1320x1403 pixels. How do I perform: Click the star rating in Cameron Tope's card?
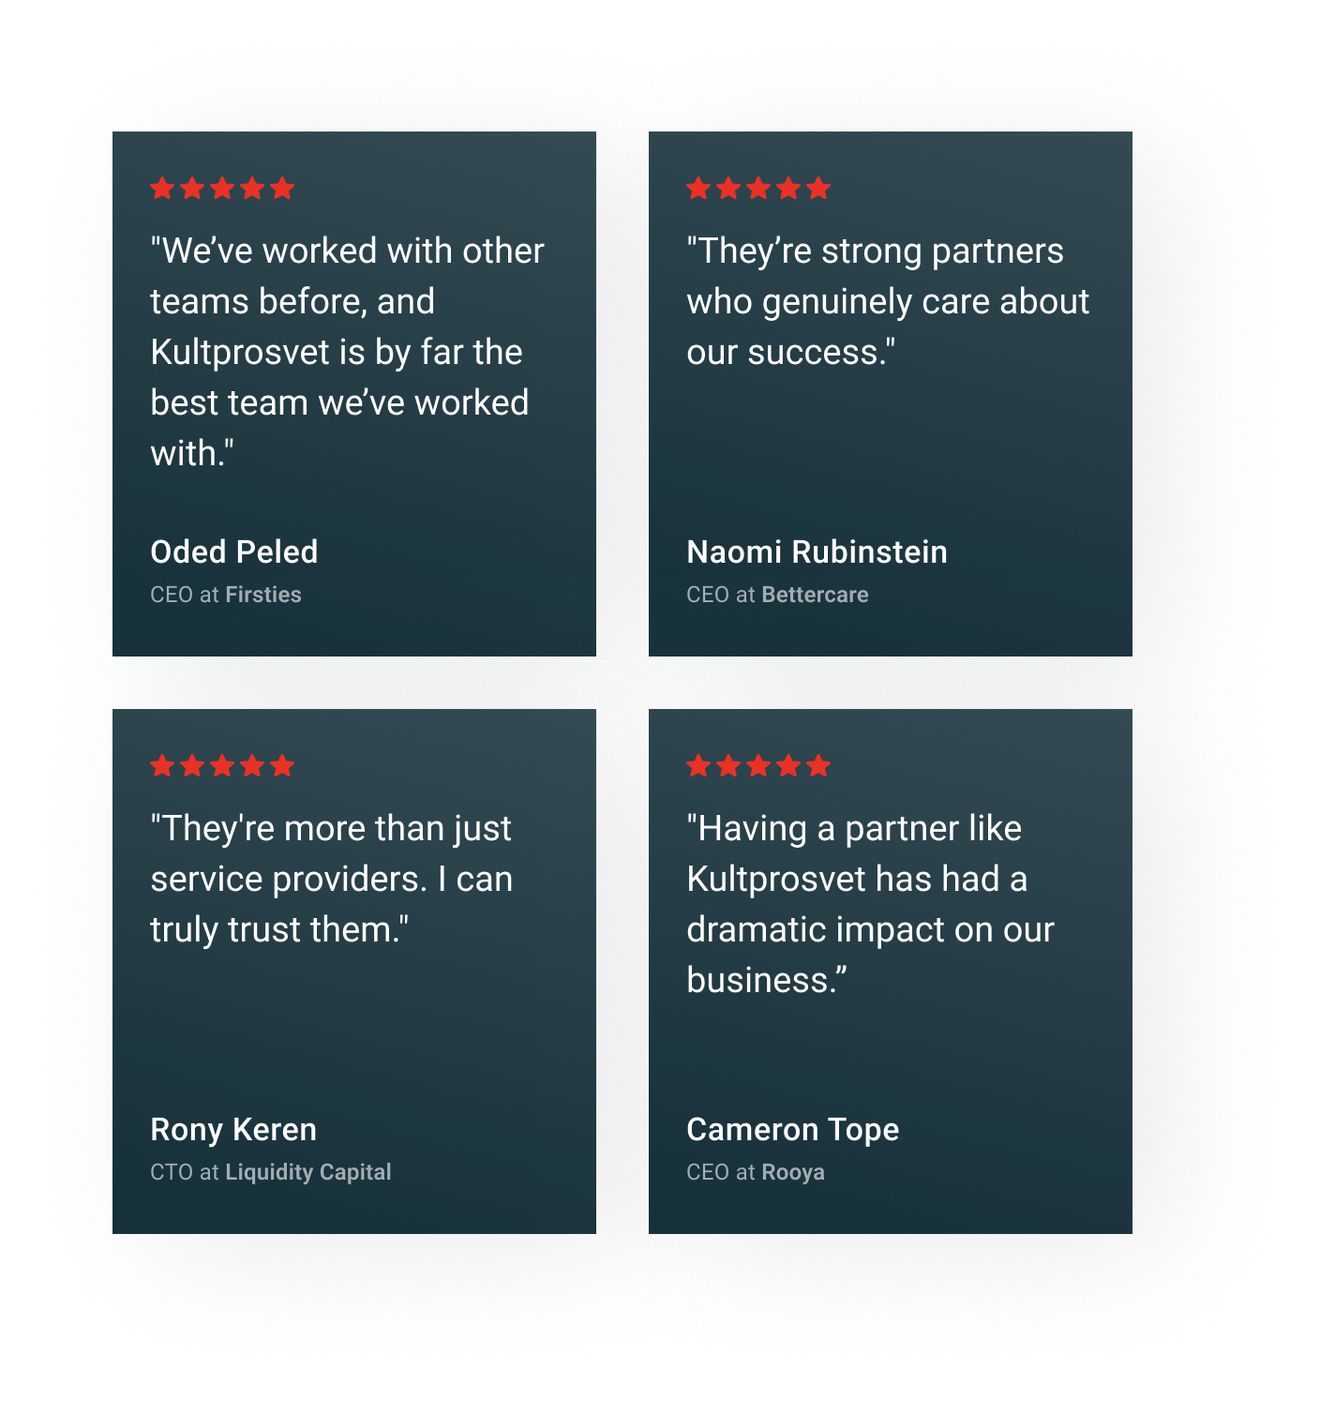pos(758,766)
